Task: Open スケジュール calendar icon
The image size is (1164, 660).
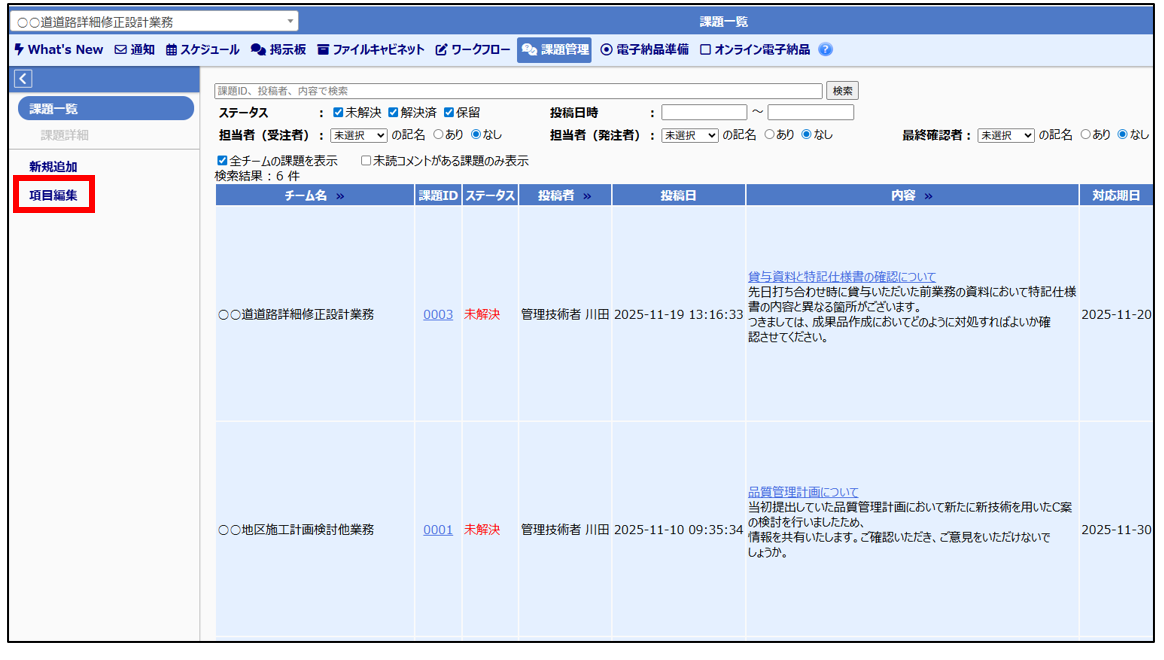Action: [171, 50]
